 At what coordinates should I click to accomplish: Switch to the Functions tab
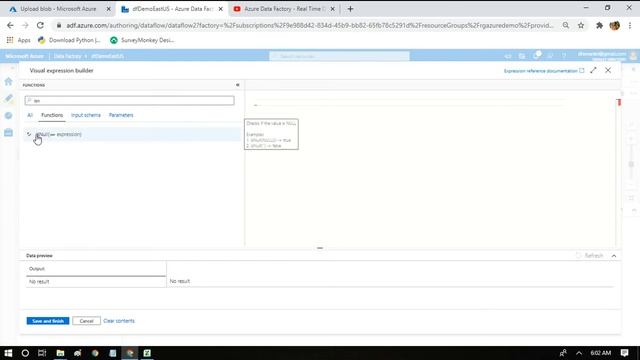[x=52, y=115]
